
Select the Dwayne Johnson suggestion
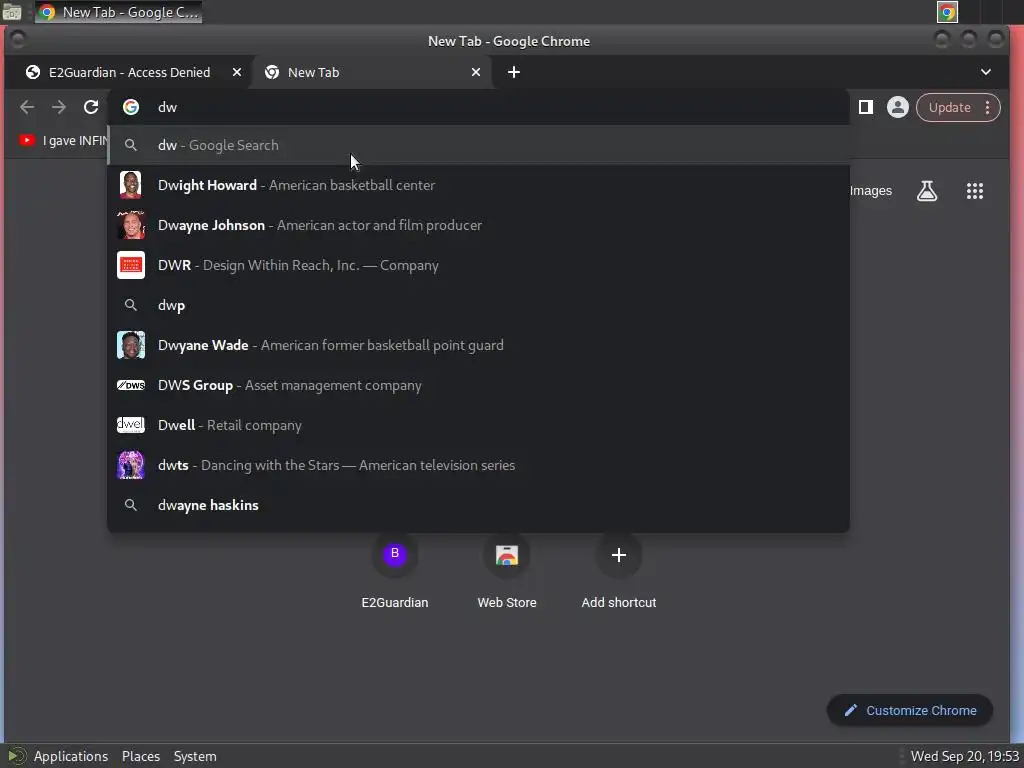coord(478,225)
